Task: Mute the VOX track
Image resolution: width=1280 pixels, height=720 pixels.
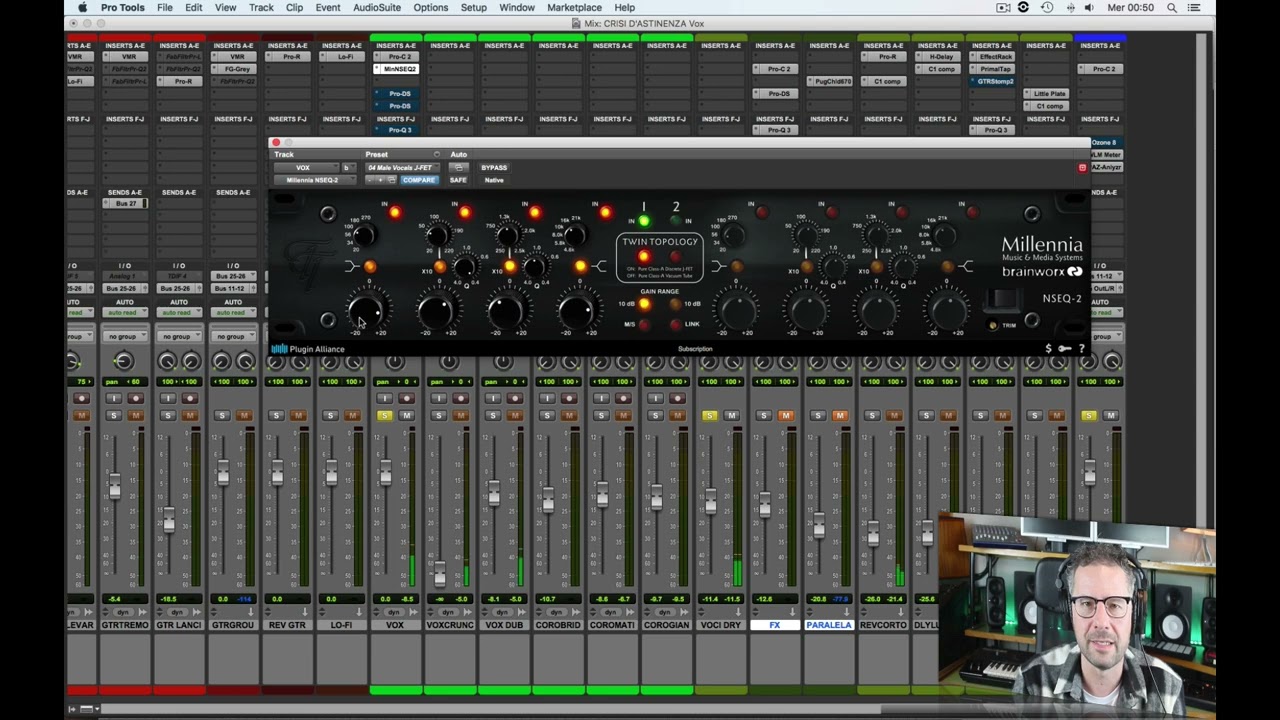Action: (406, 415)
